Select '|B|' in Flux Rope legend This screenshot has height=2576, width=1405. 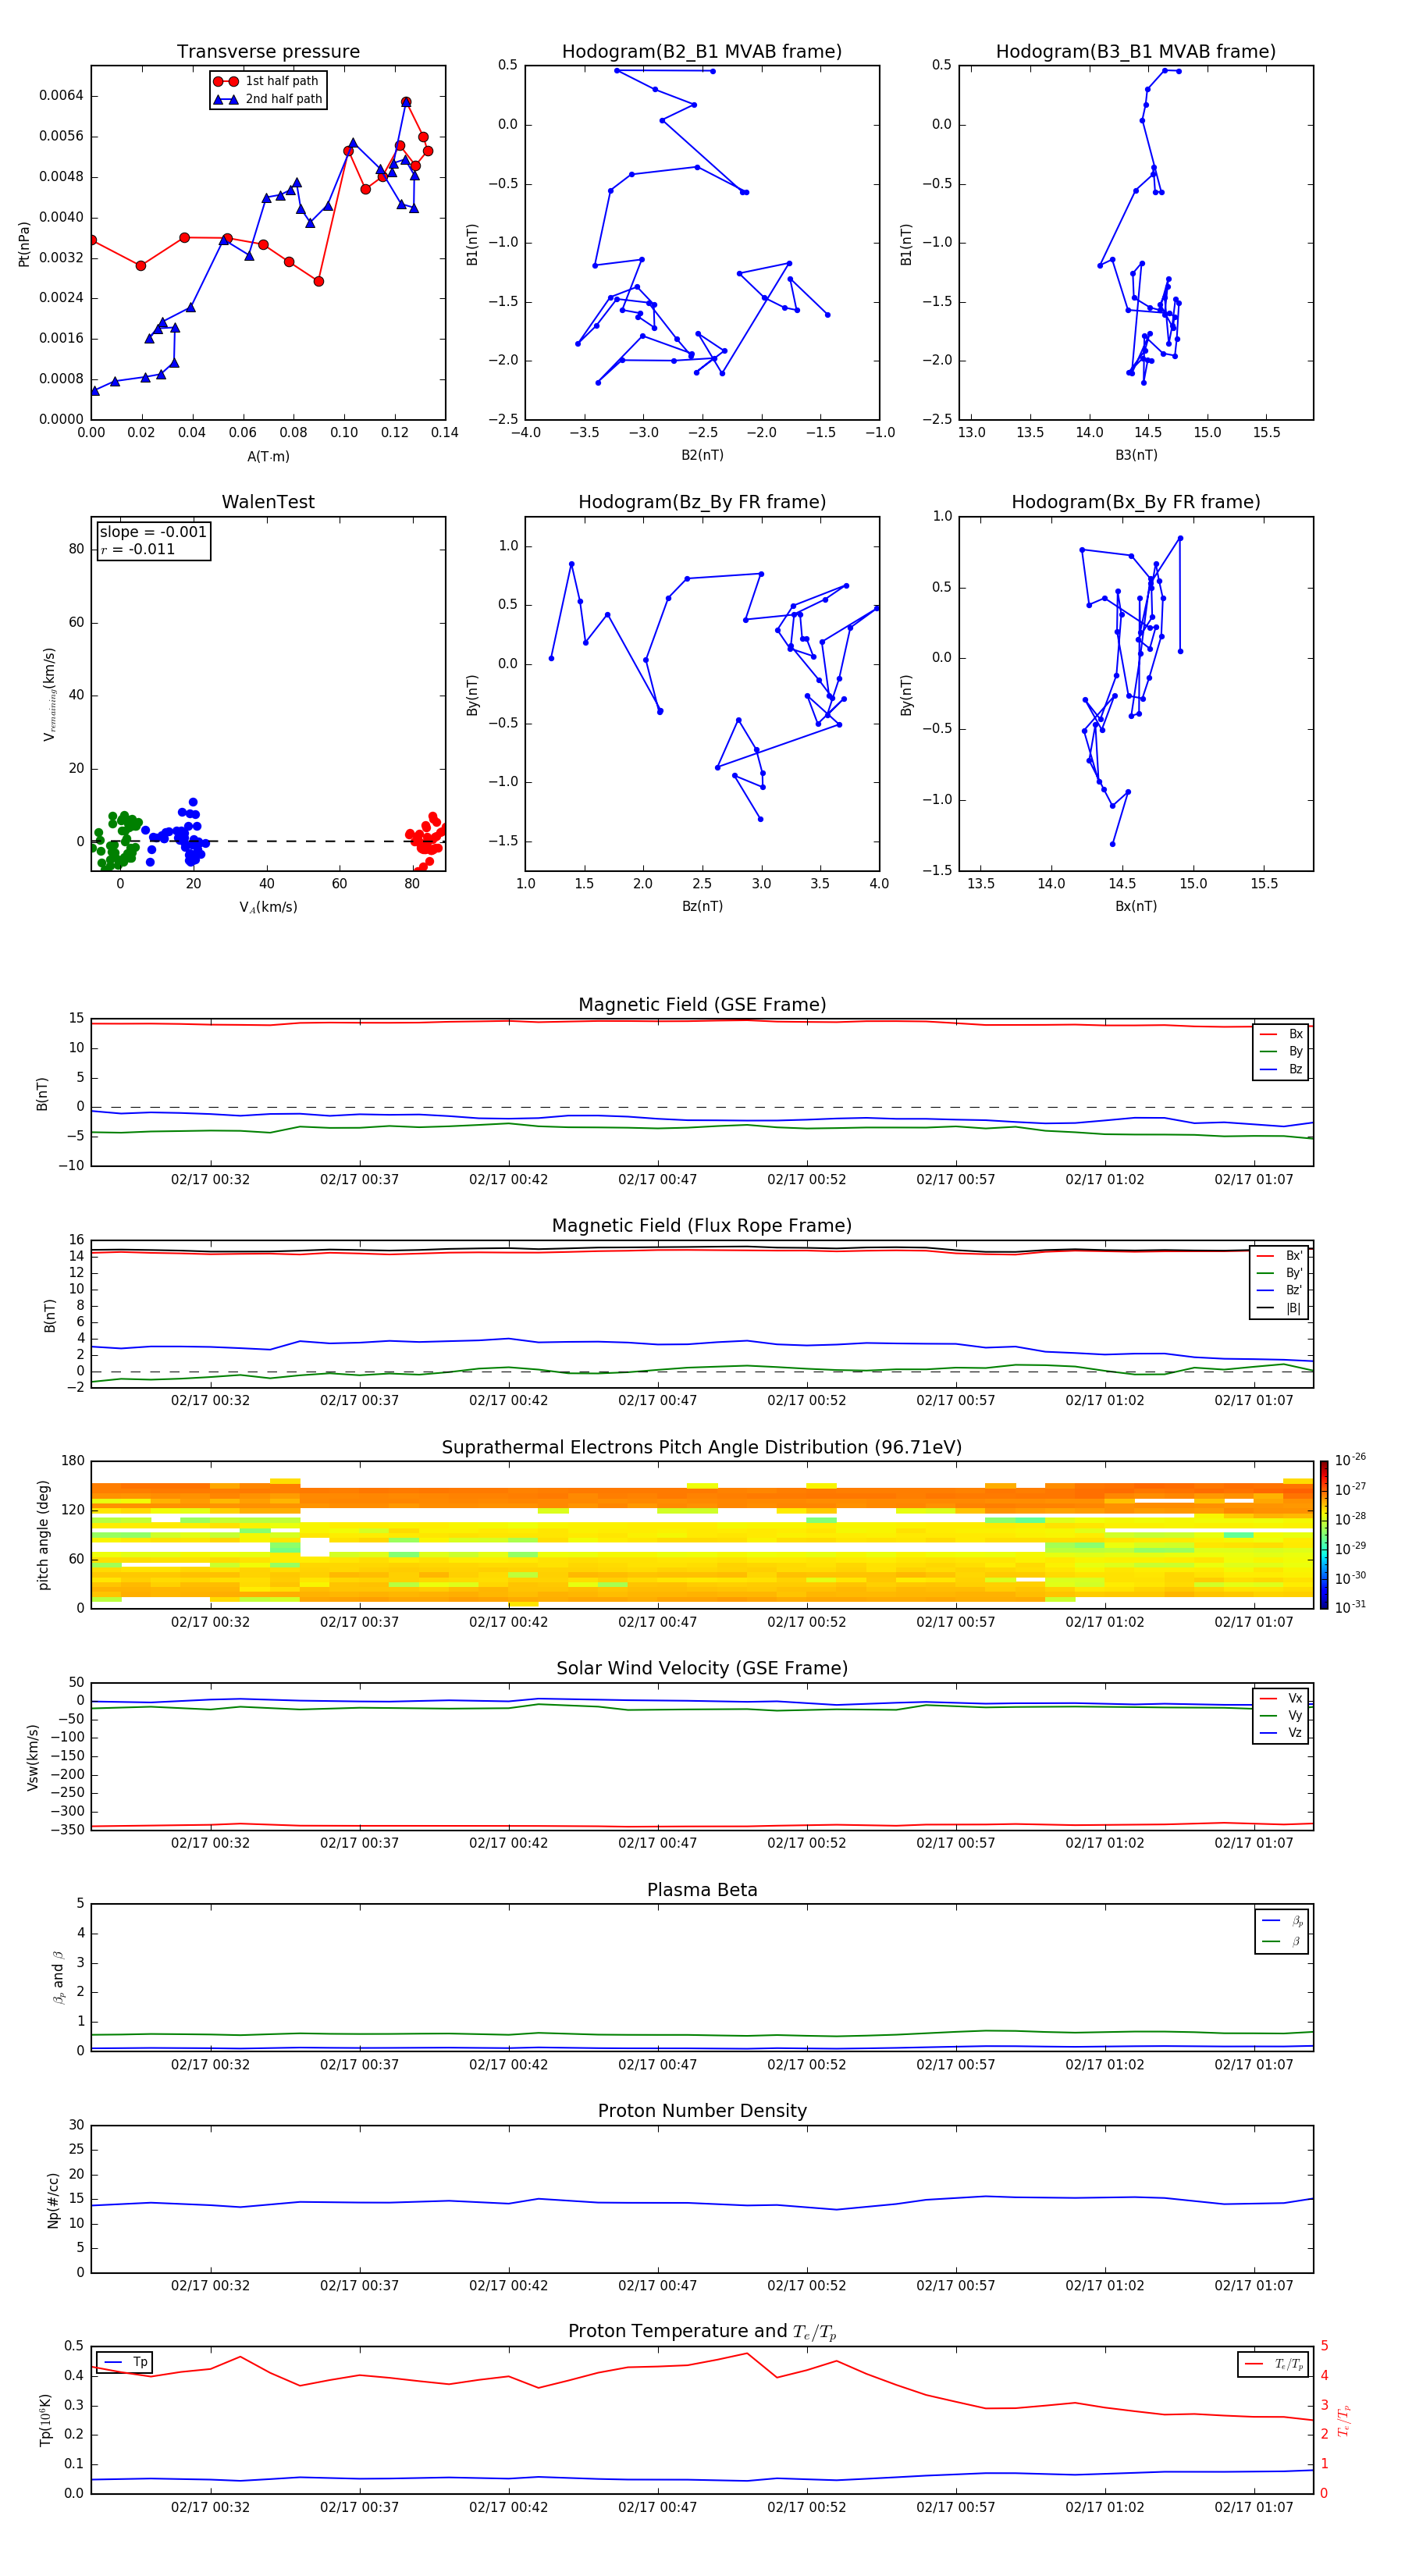(1280, 1308)
